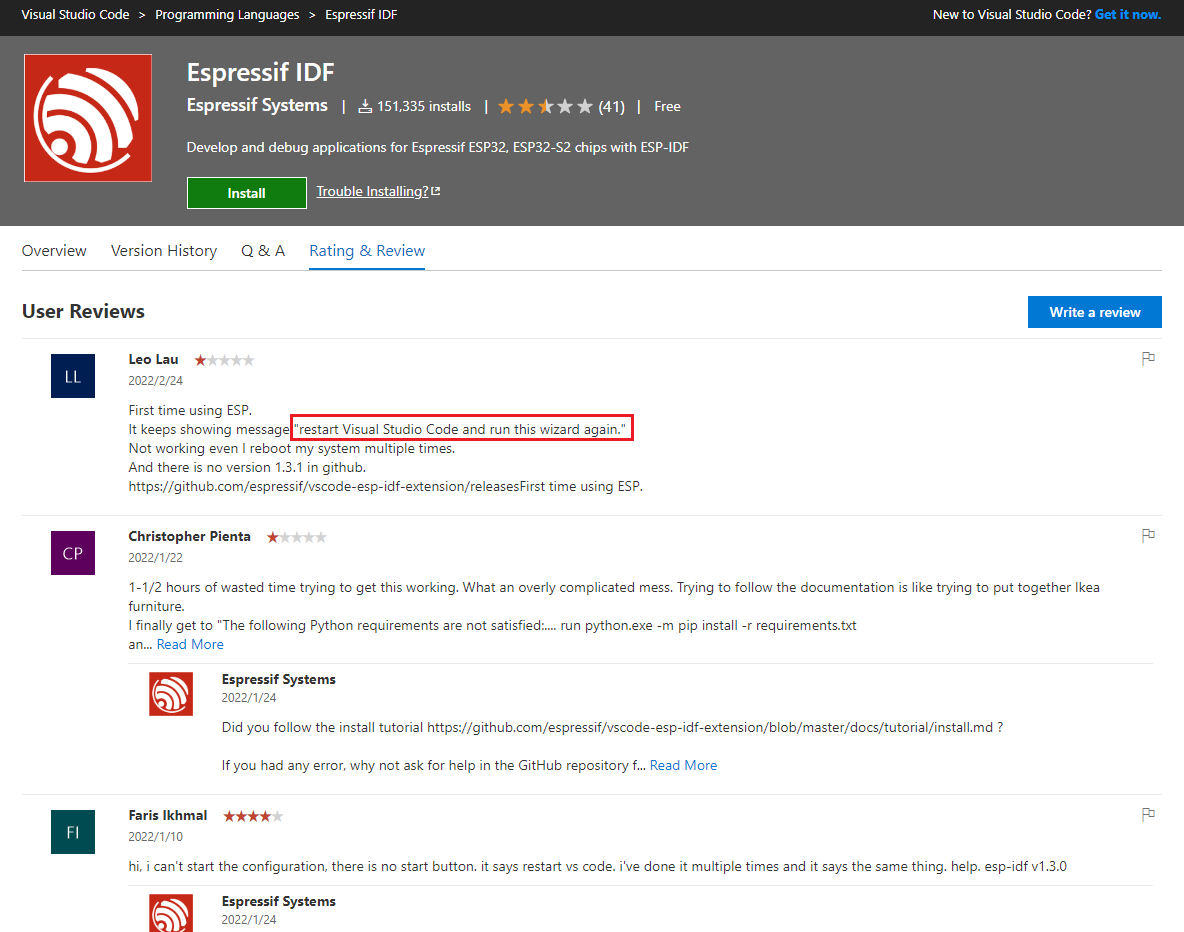Click the install tutorial URL in Espressif reply
The image size is (1184, 932).
710,727
